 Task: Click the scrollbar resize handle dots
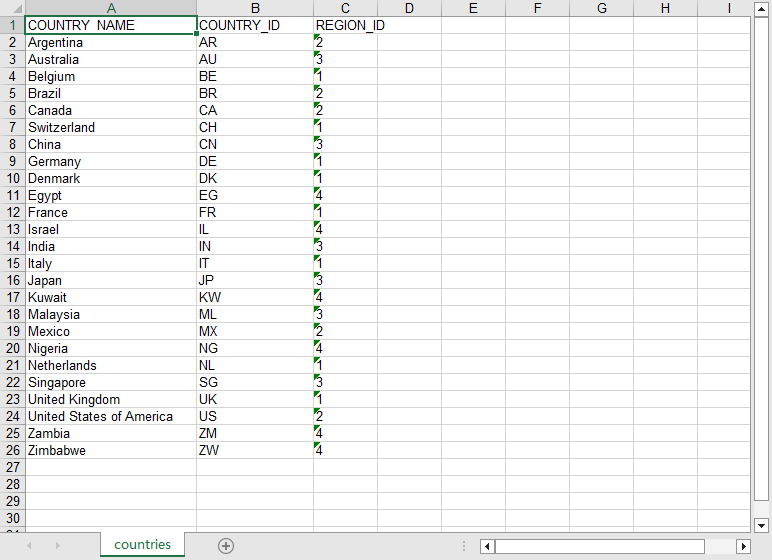click(x=464, y=546)
